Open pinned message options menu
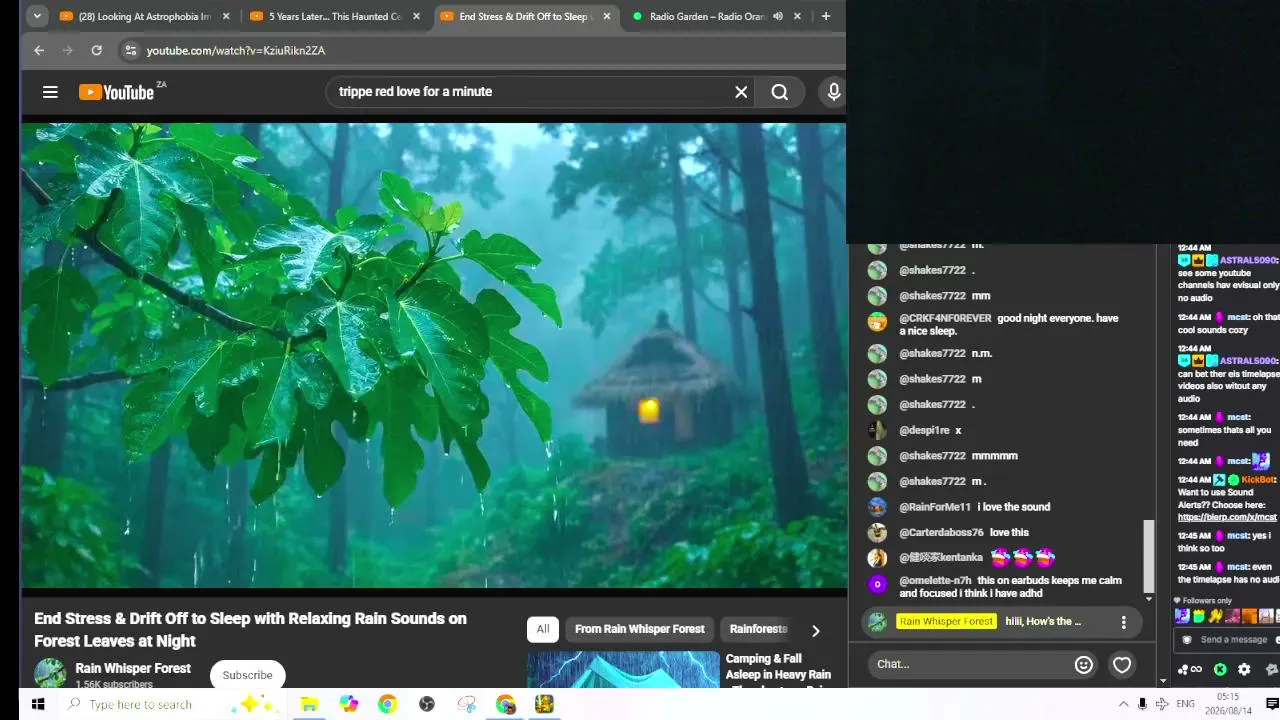1280x720 pixels. [1123, 622]
